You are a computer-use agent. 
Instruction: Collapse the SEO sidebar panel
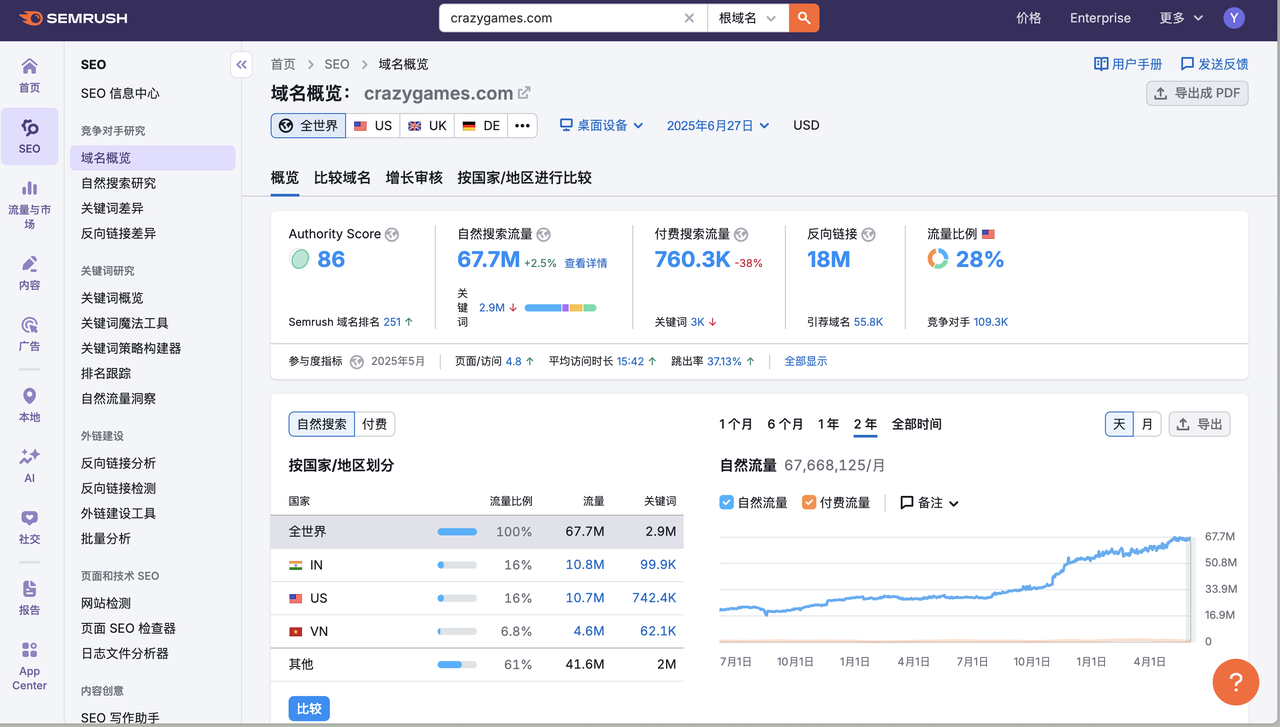tap(241, 65)
